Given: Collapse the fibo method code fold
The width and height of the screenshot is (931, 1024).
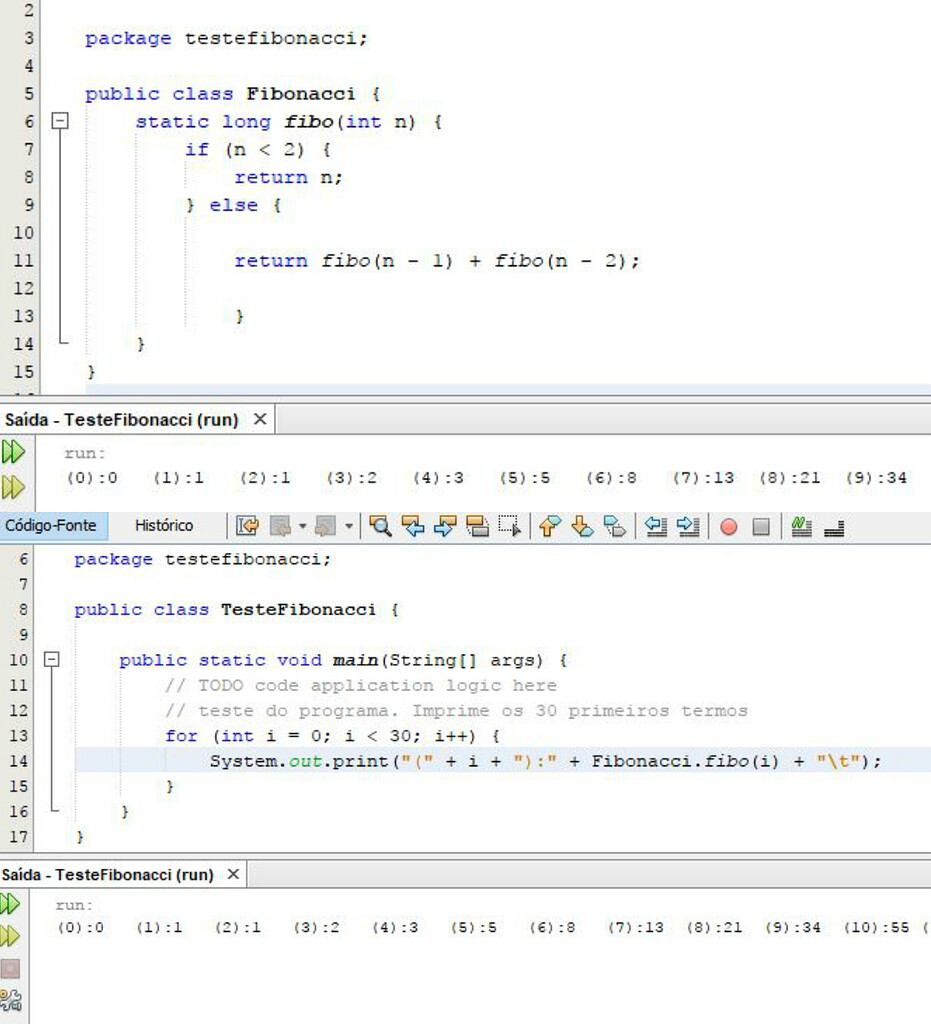Looking at the screenshot, I should point(60,121).
